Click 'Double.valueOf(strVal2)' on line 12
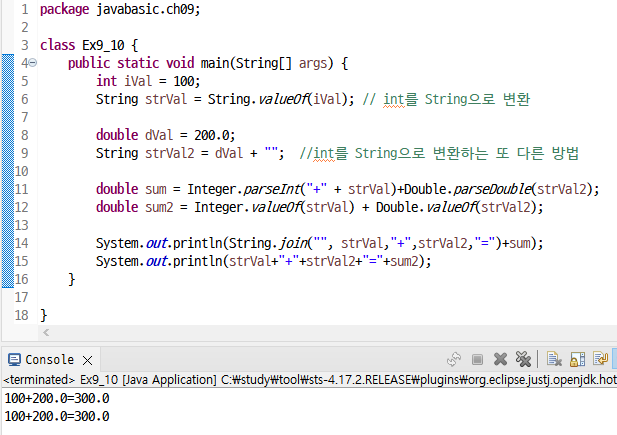Image resolution: width=617 pixels, height=435 pixels. tap(456, 207)
